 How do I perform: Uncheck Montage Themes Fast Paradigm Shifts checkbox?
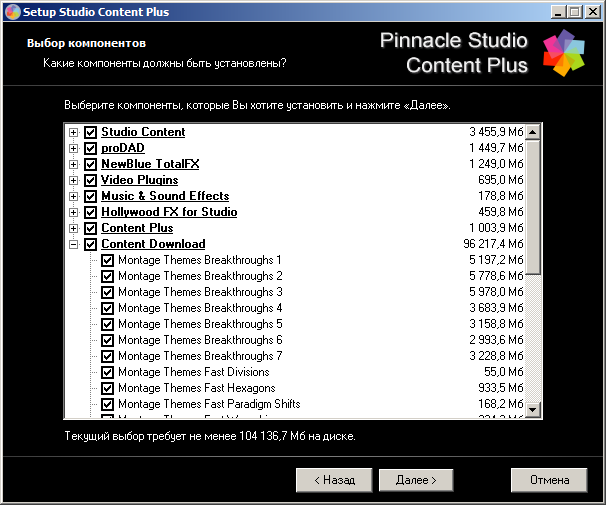coord(107,405)
